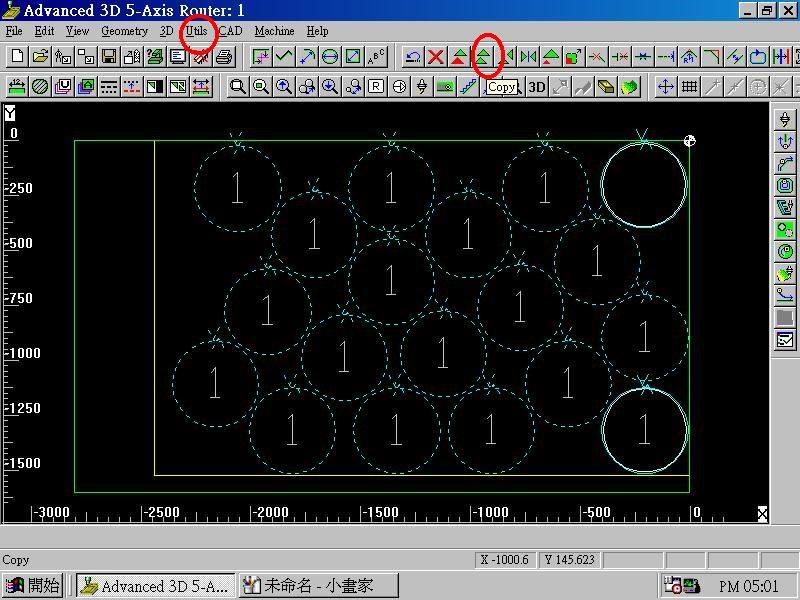Screen dimensions: 800x600
Task: Select the circle drawing tool icon
Action: point(330,56)
